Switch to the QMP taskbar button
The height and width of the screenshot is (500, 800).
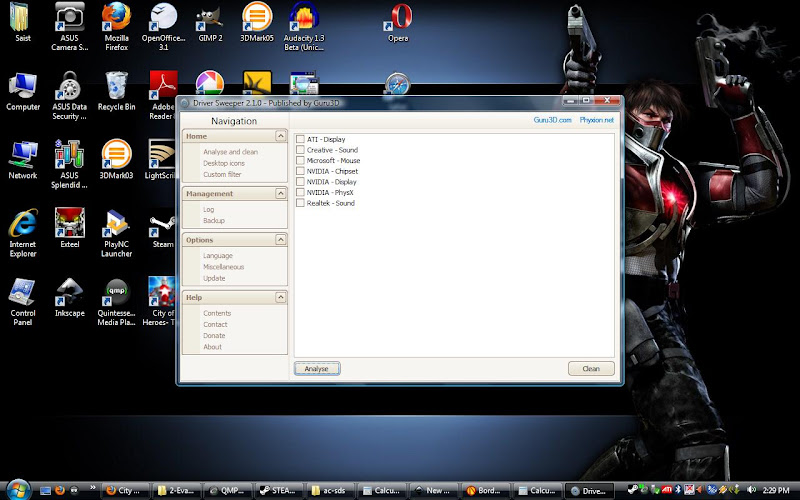[x=227, y=491]
